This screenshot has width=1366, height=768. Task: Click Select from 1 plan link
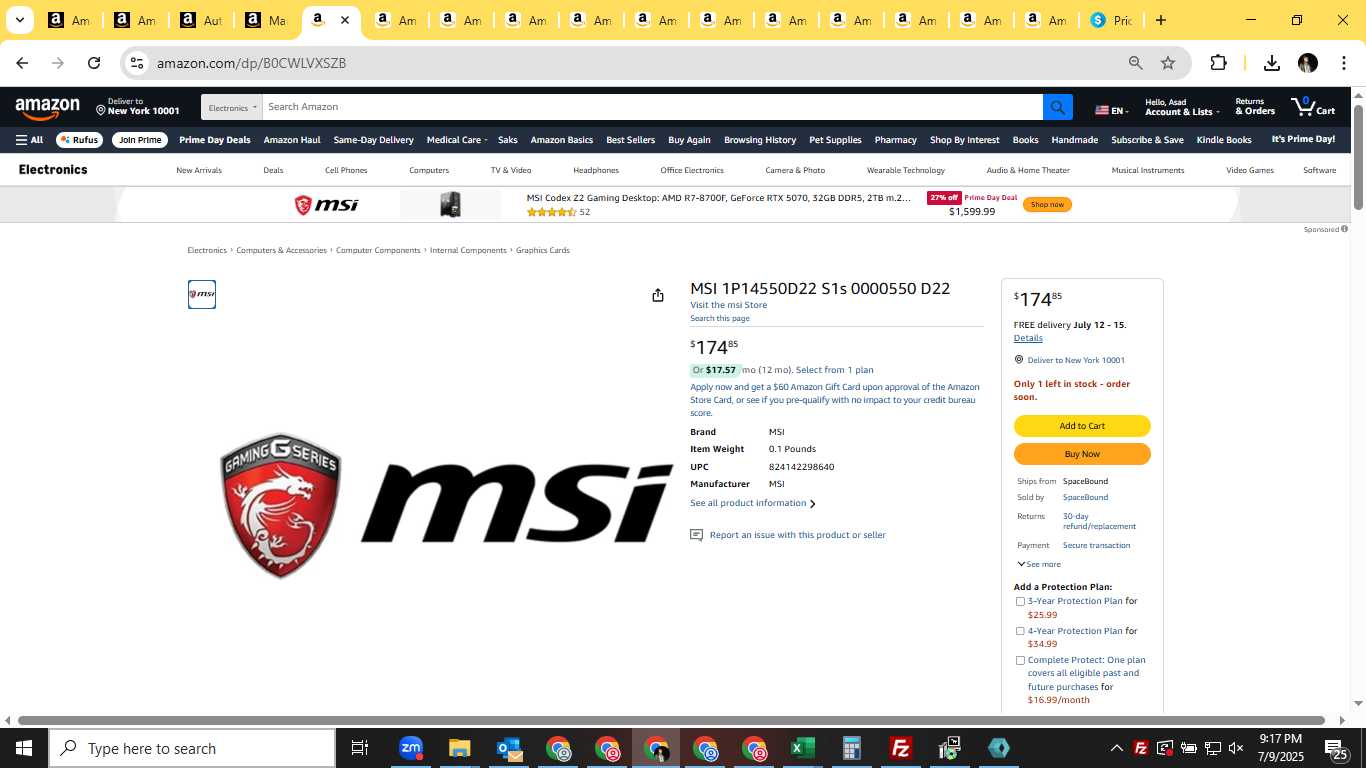click(x=834, y=370)
